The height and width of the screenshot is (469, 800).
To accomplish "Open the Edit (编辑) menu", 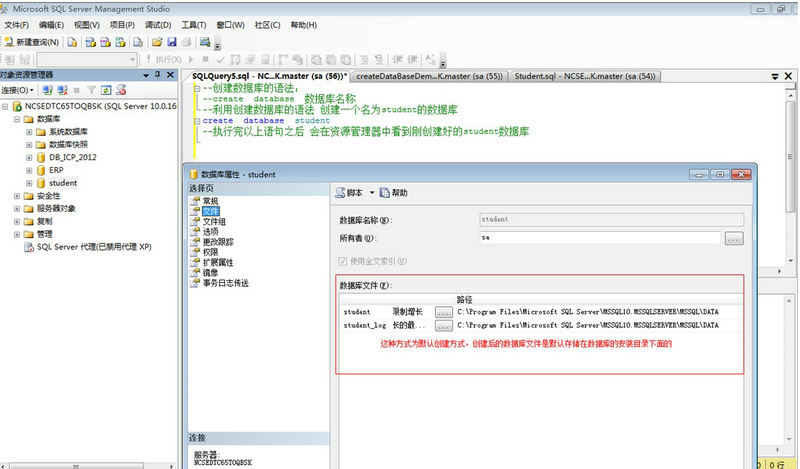I will 51,25.
